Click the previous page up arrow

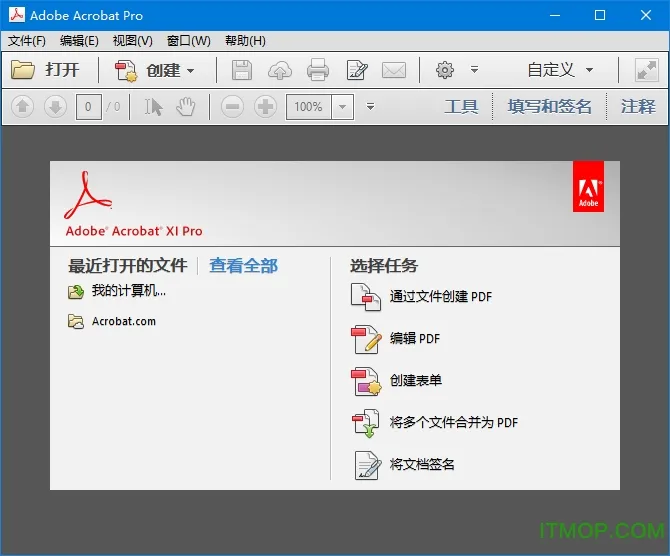[23, 106]
